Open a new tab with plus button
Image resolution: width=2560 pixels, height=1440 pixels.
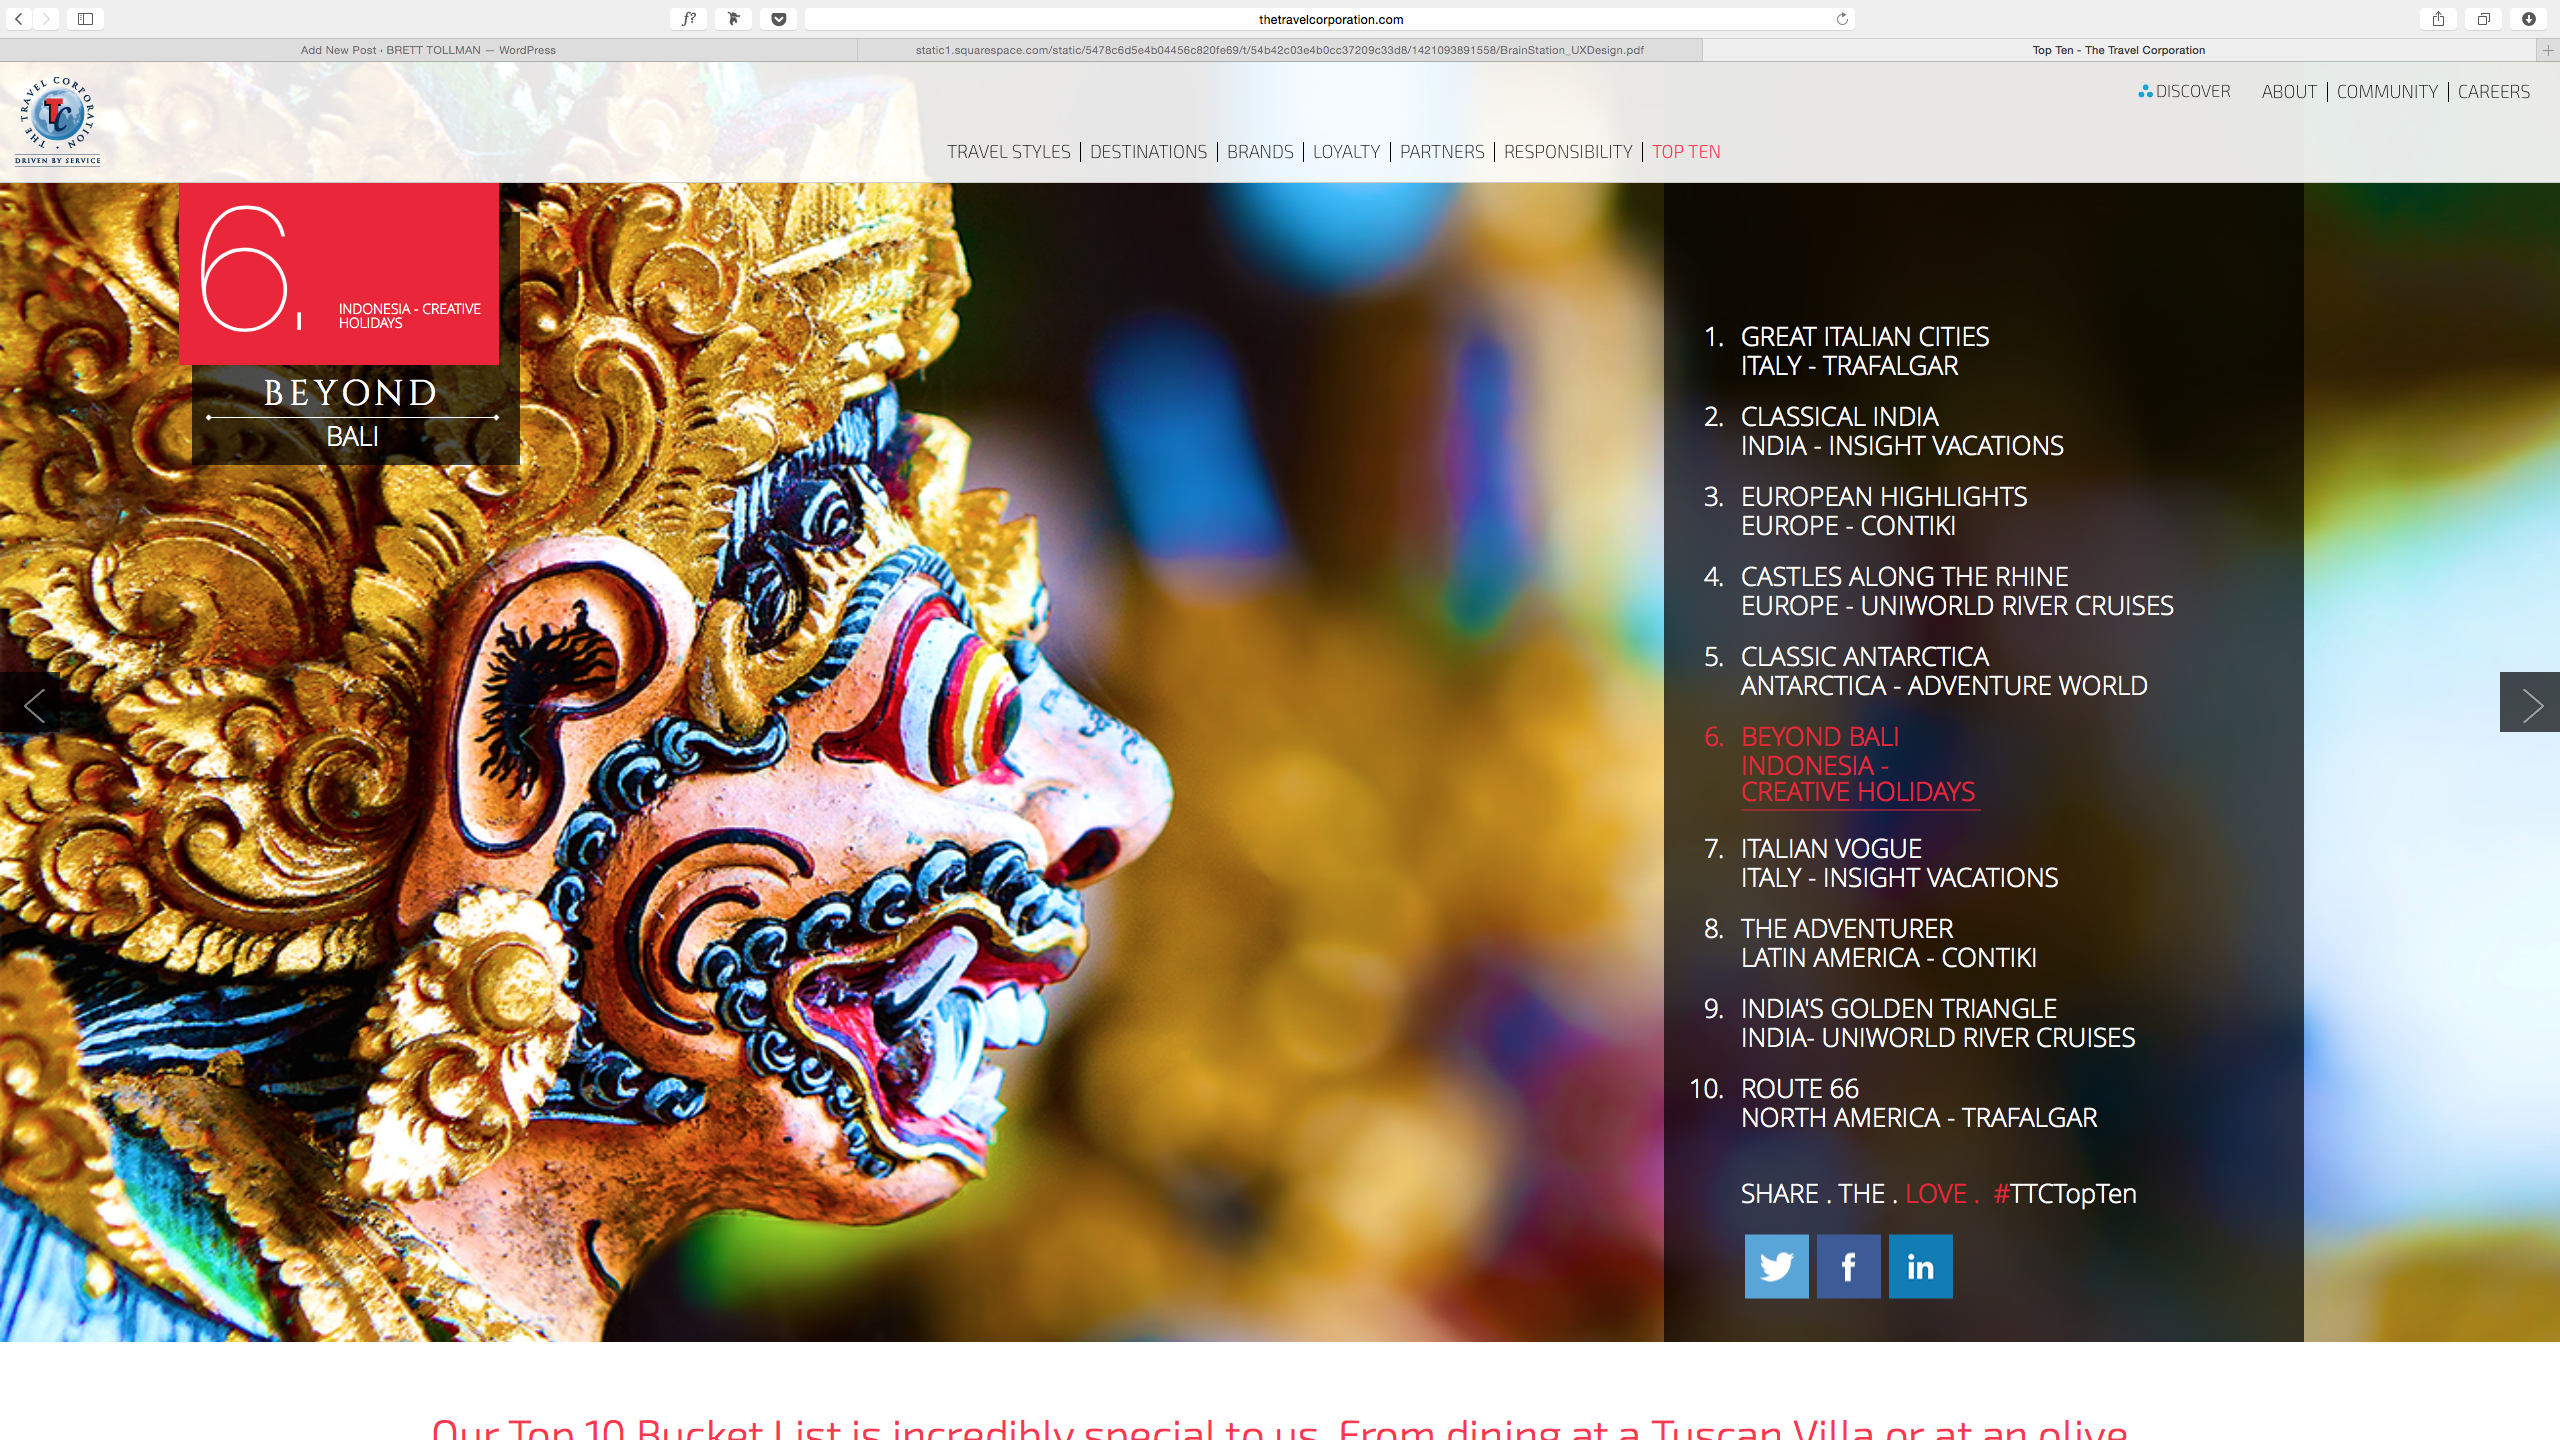(x=2548, y=50)
